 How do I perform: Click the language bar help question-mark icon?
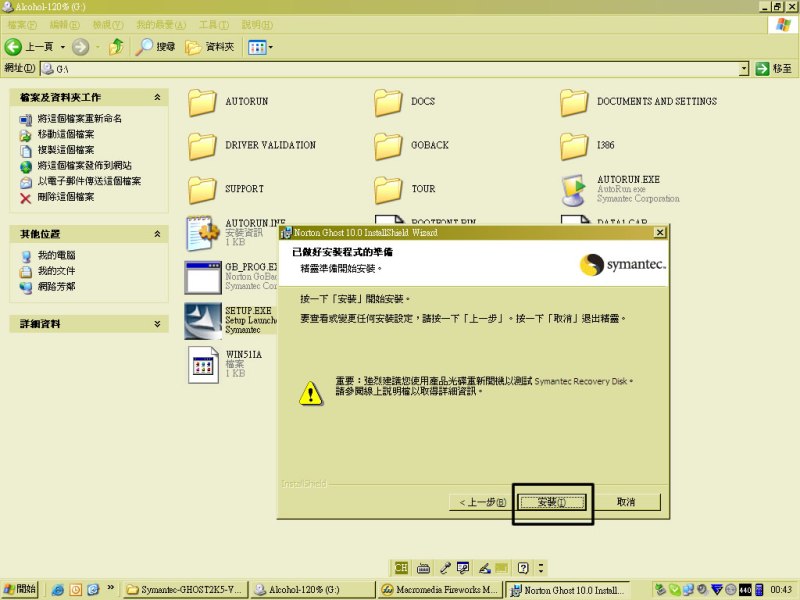(x=523, y=568)
